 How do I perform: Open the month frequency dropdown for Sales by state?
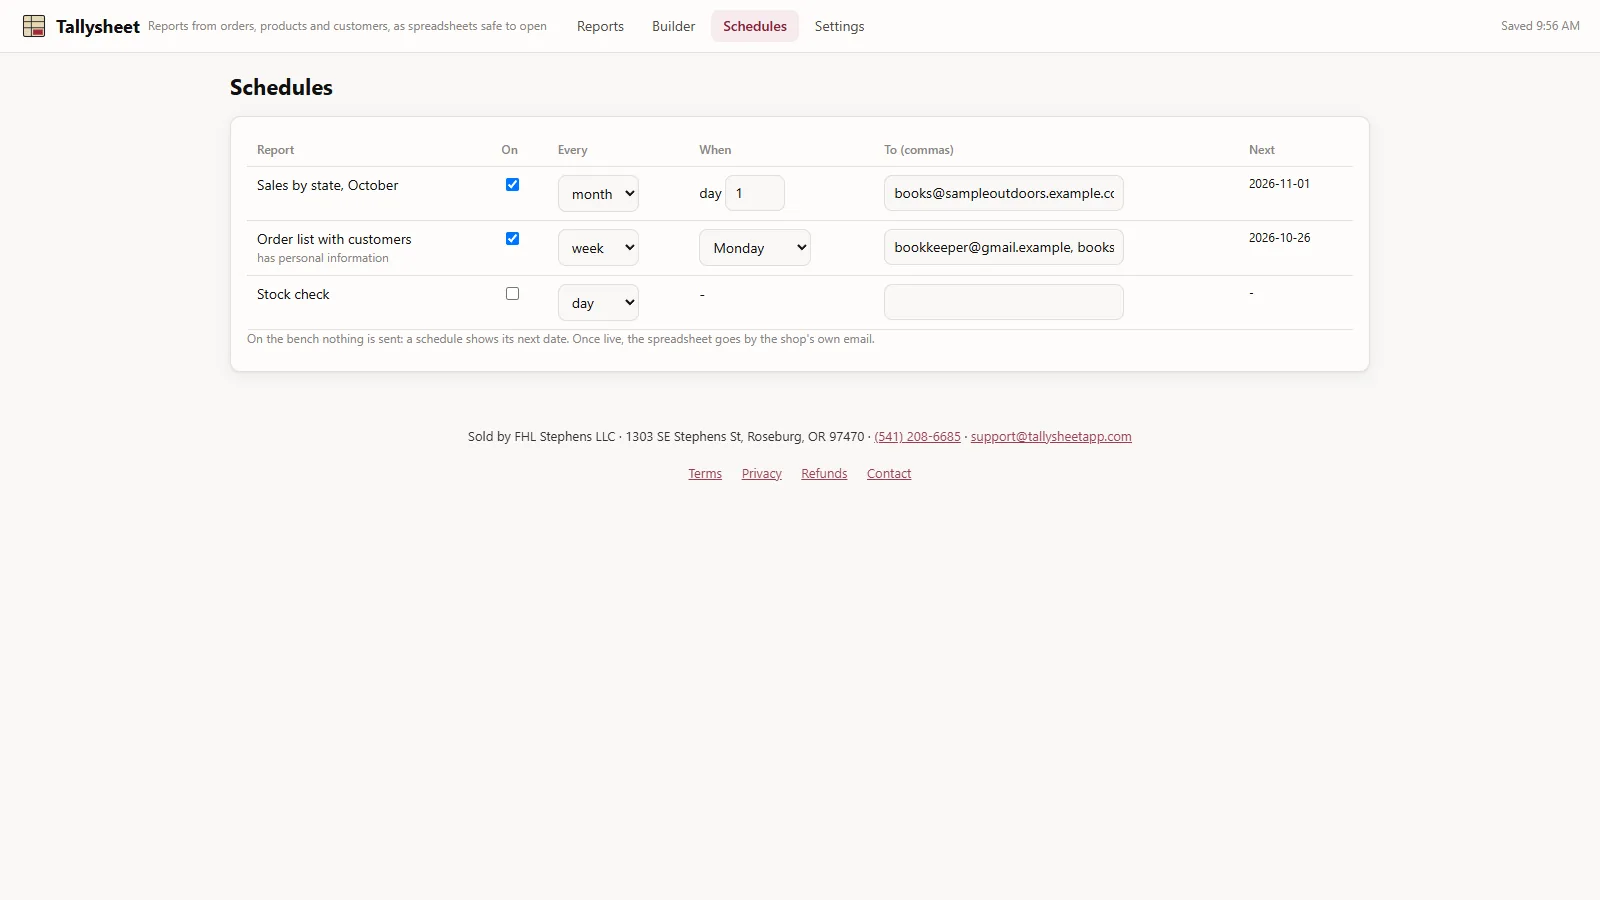pyautogui.click(x=598, y=194)
